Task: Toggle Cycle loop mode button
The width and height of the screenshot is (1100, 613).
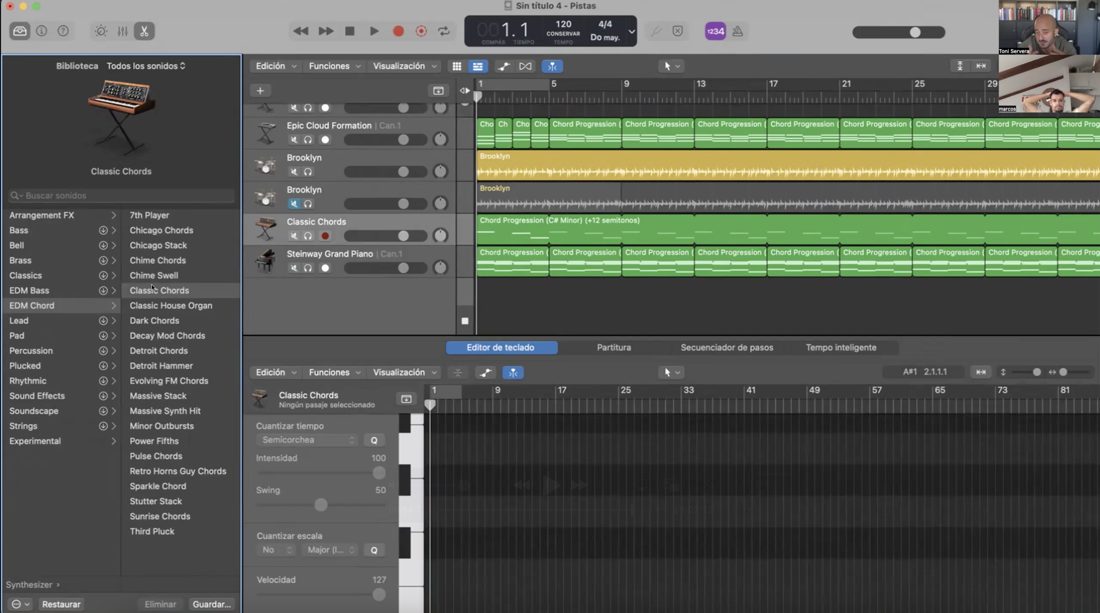Action: tap(444, 31)
